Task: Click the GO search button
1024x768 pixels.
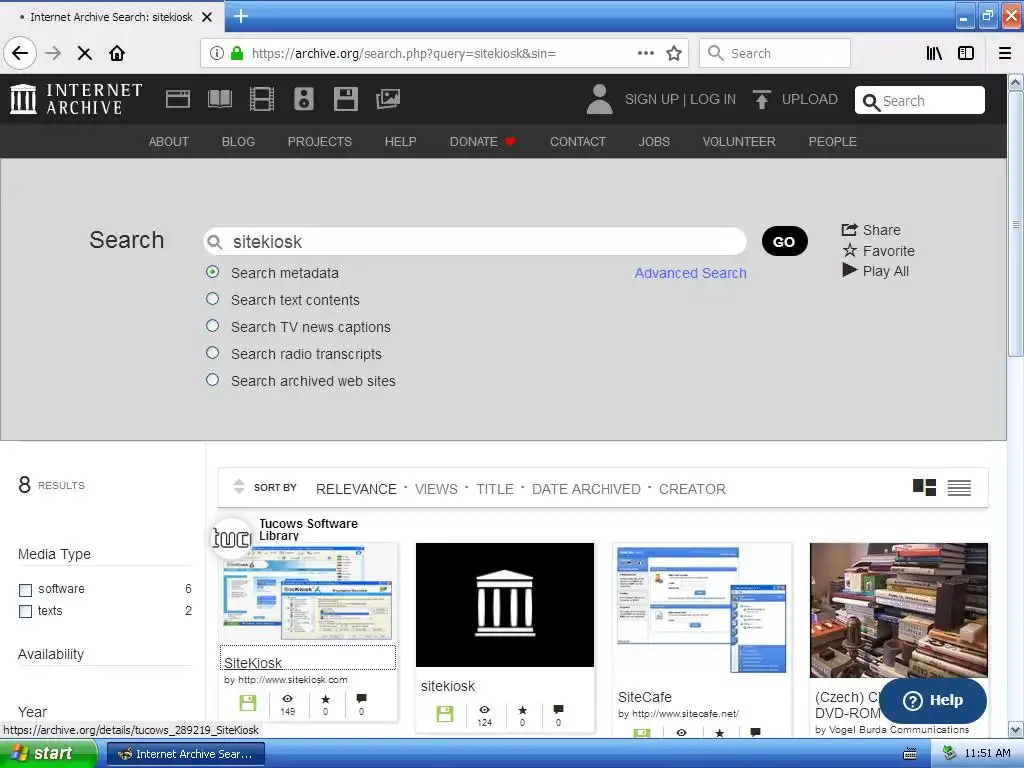Action: (784, 242)
